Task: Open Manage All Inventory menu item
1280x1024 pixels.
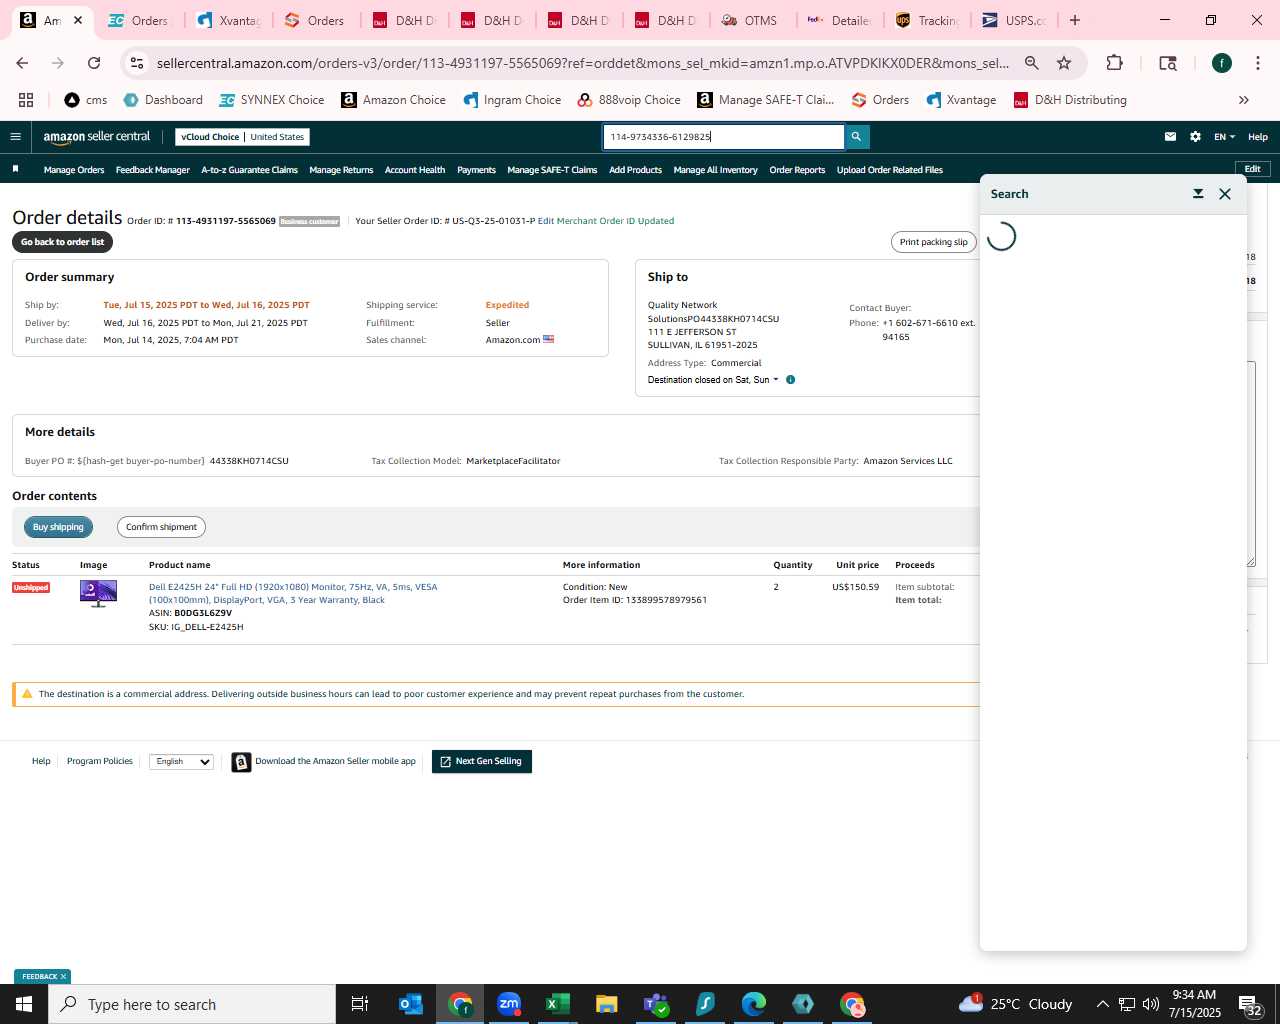Action: (715, 170)
